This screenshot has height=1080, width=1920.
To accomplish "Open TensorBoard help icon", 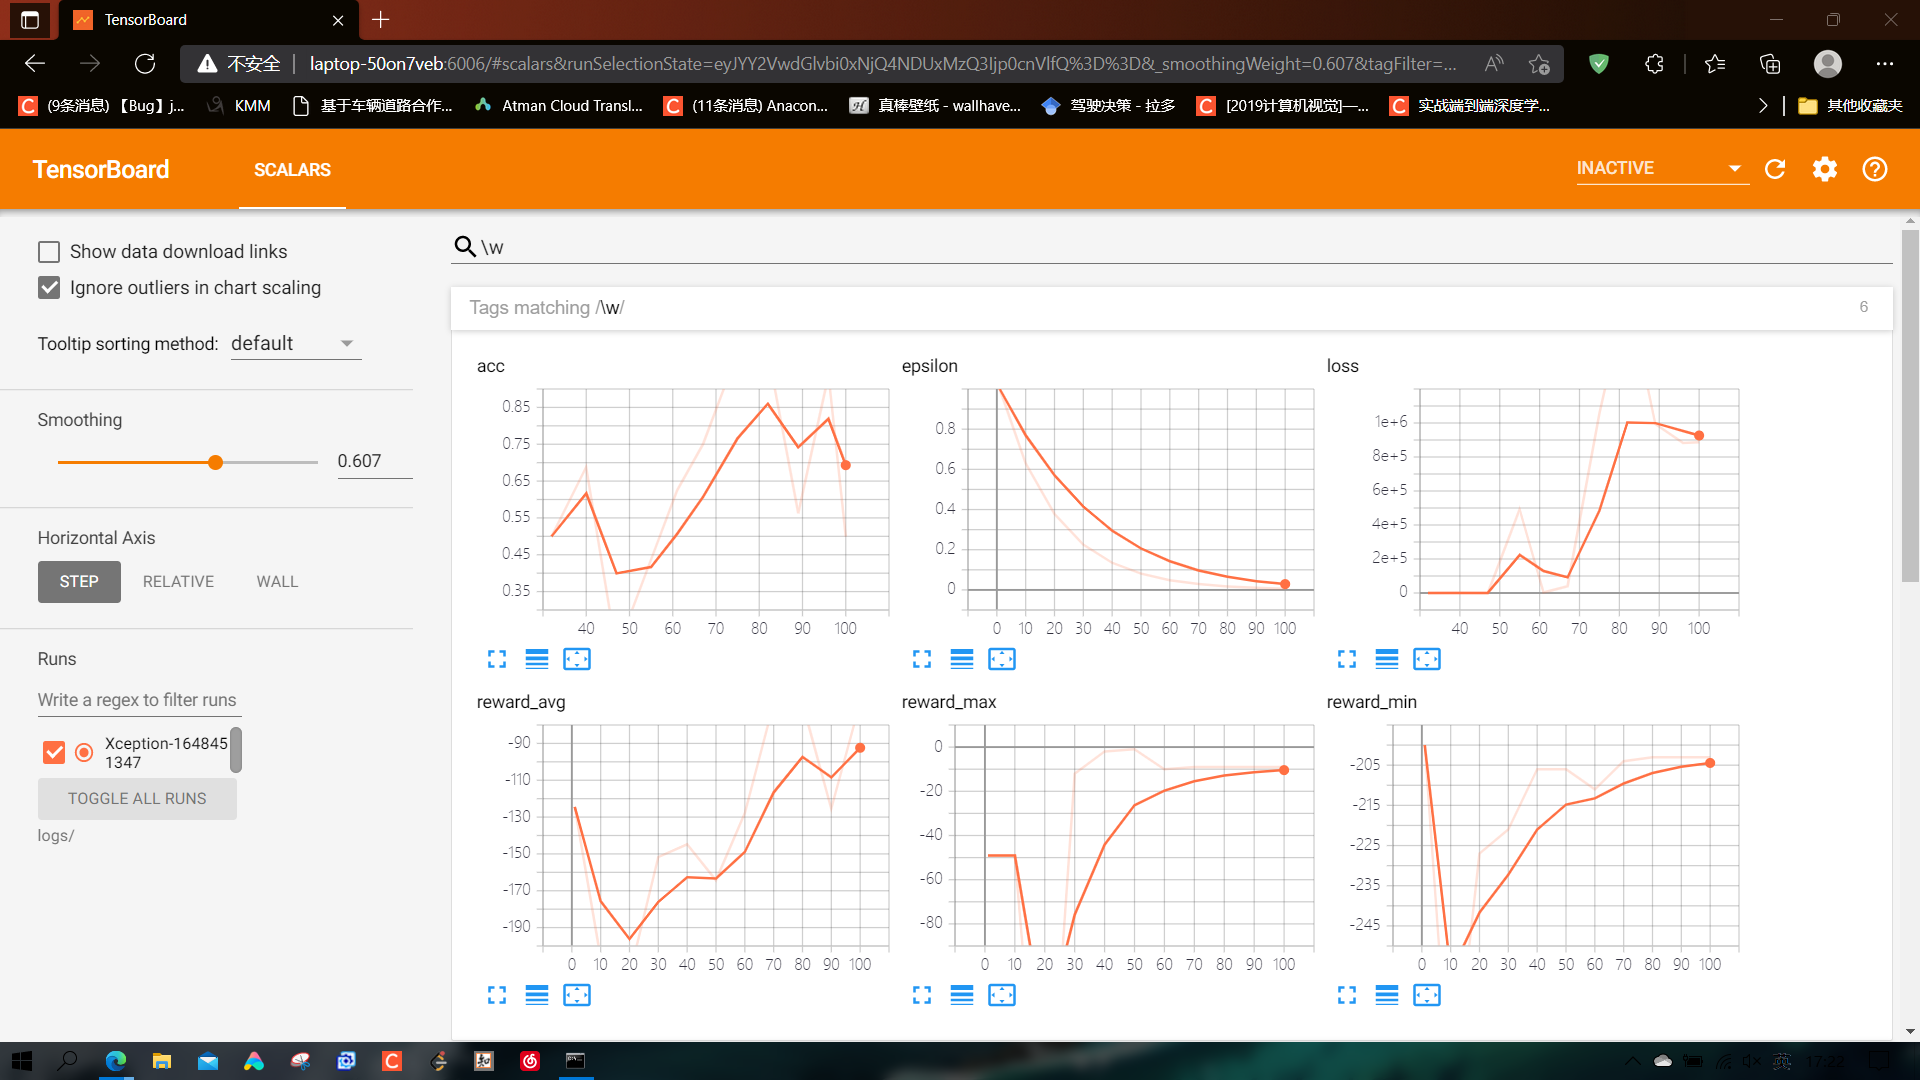I will (x=1875, y=169).
